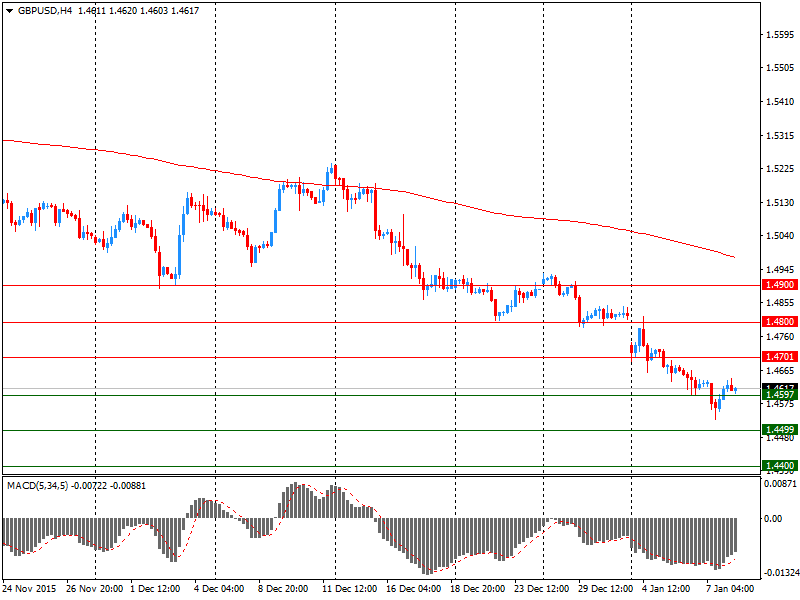Click the 1.4597 green price level label
The width and height of the screenshot is (800, 600).
pos(780,395)
